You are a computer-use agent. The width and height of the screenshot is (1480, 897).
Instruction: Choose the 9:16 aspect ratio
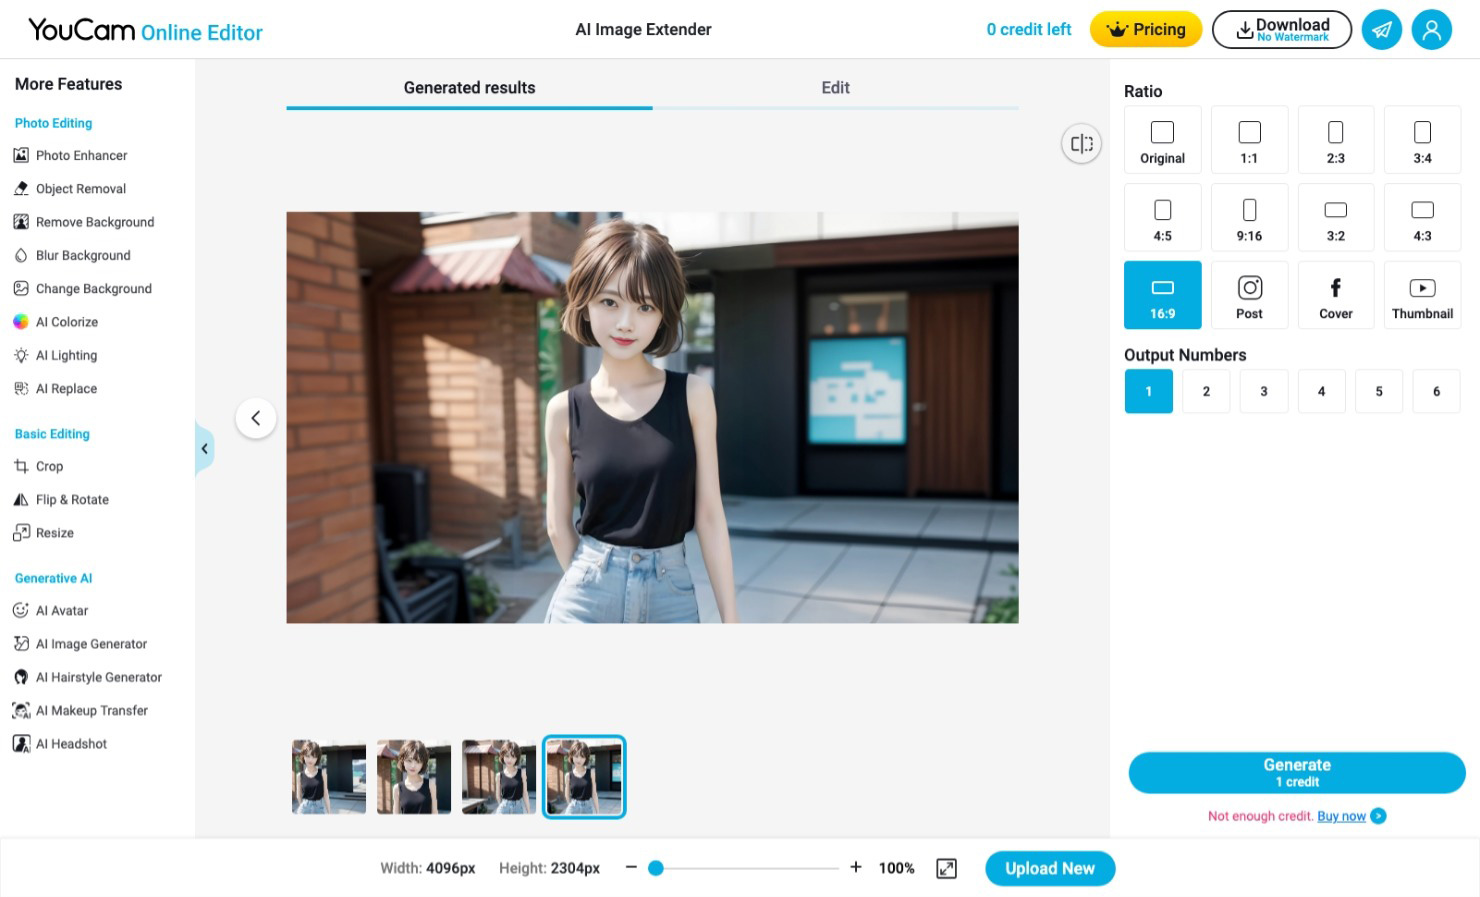pyautogui.click(x=1249, y=219)
